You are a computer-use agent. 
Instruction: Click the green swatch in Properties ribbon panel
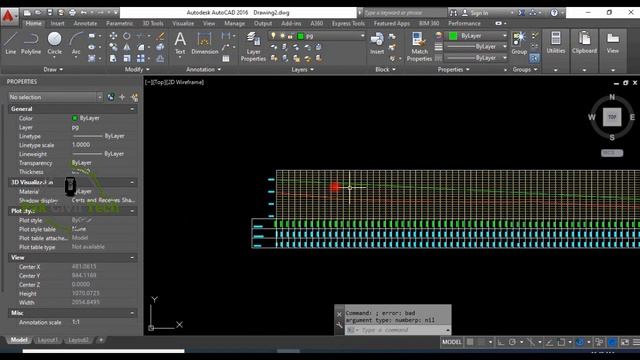click(x=453, y=36)
